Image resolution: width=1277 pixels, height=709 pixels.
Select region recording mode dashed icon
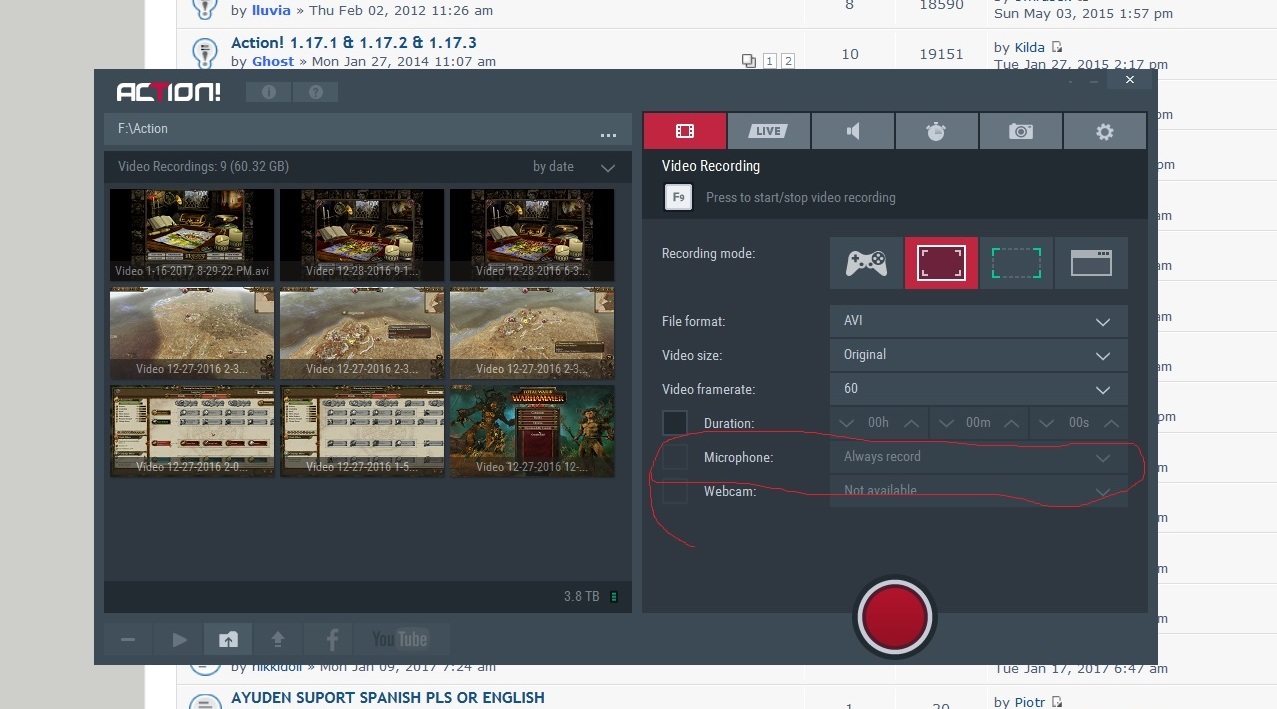coord(1016,263)
